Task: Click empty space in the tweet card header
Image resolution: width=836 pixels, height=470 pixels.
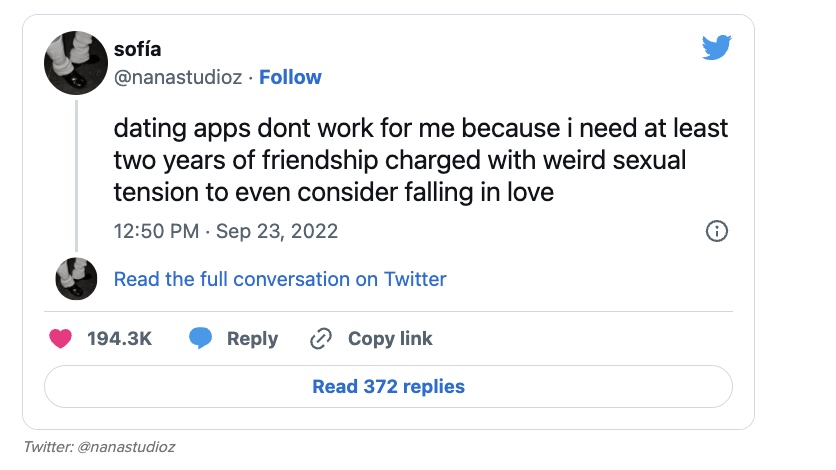Action: click(x=500, y=60)
